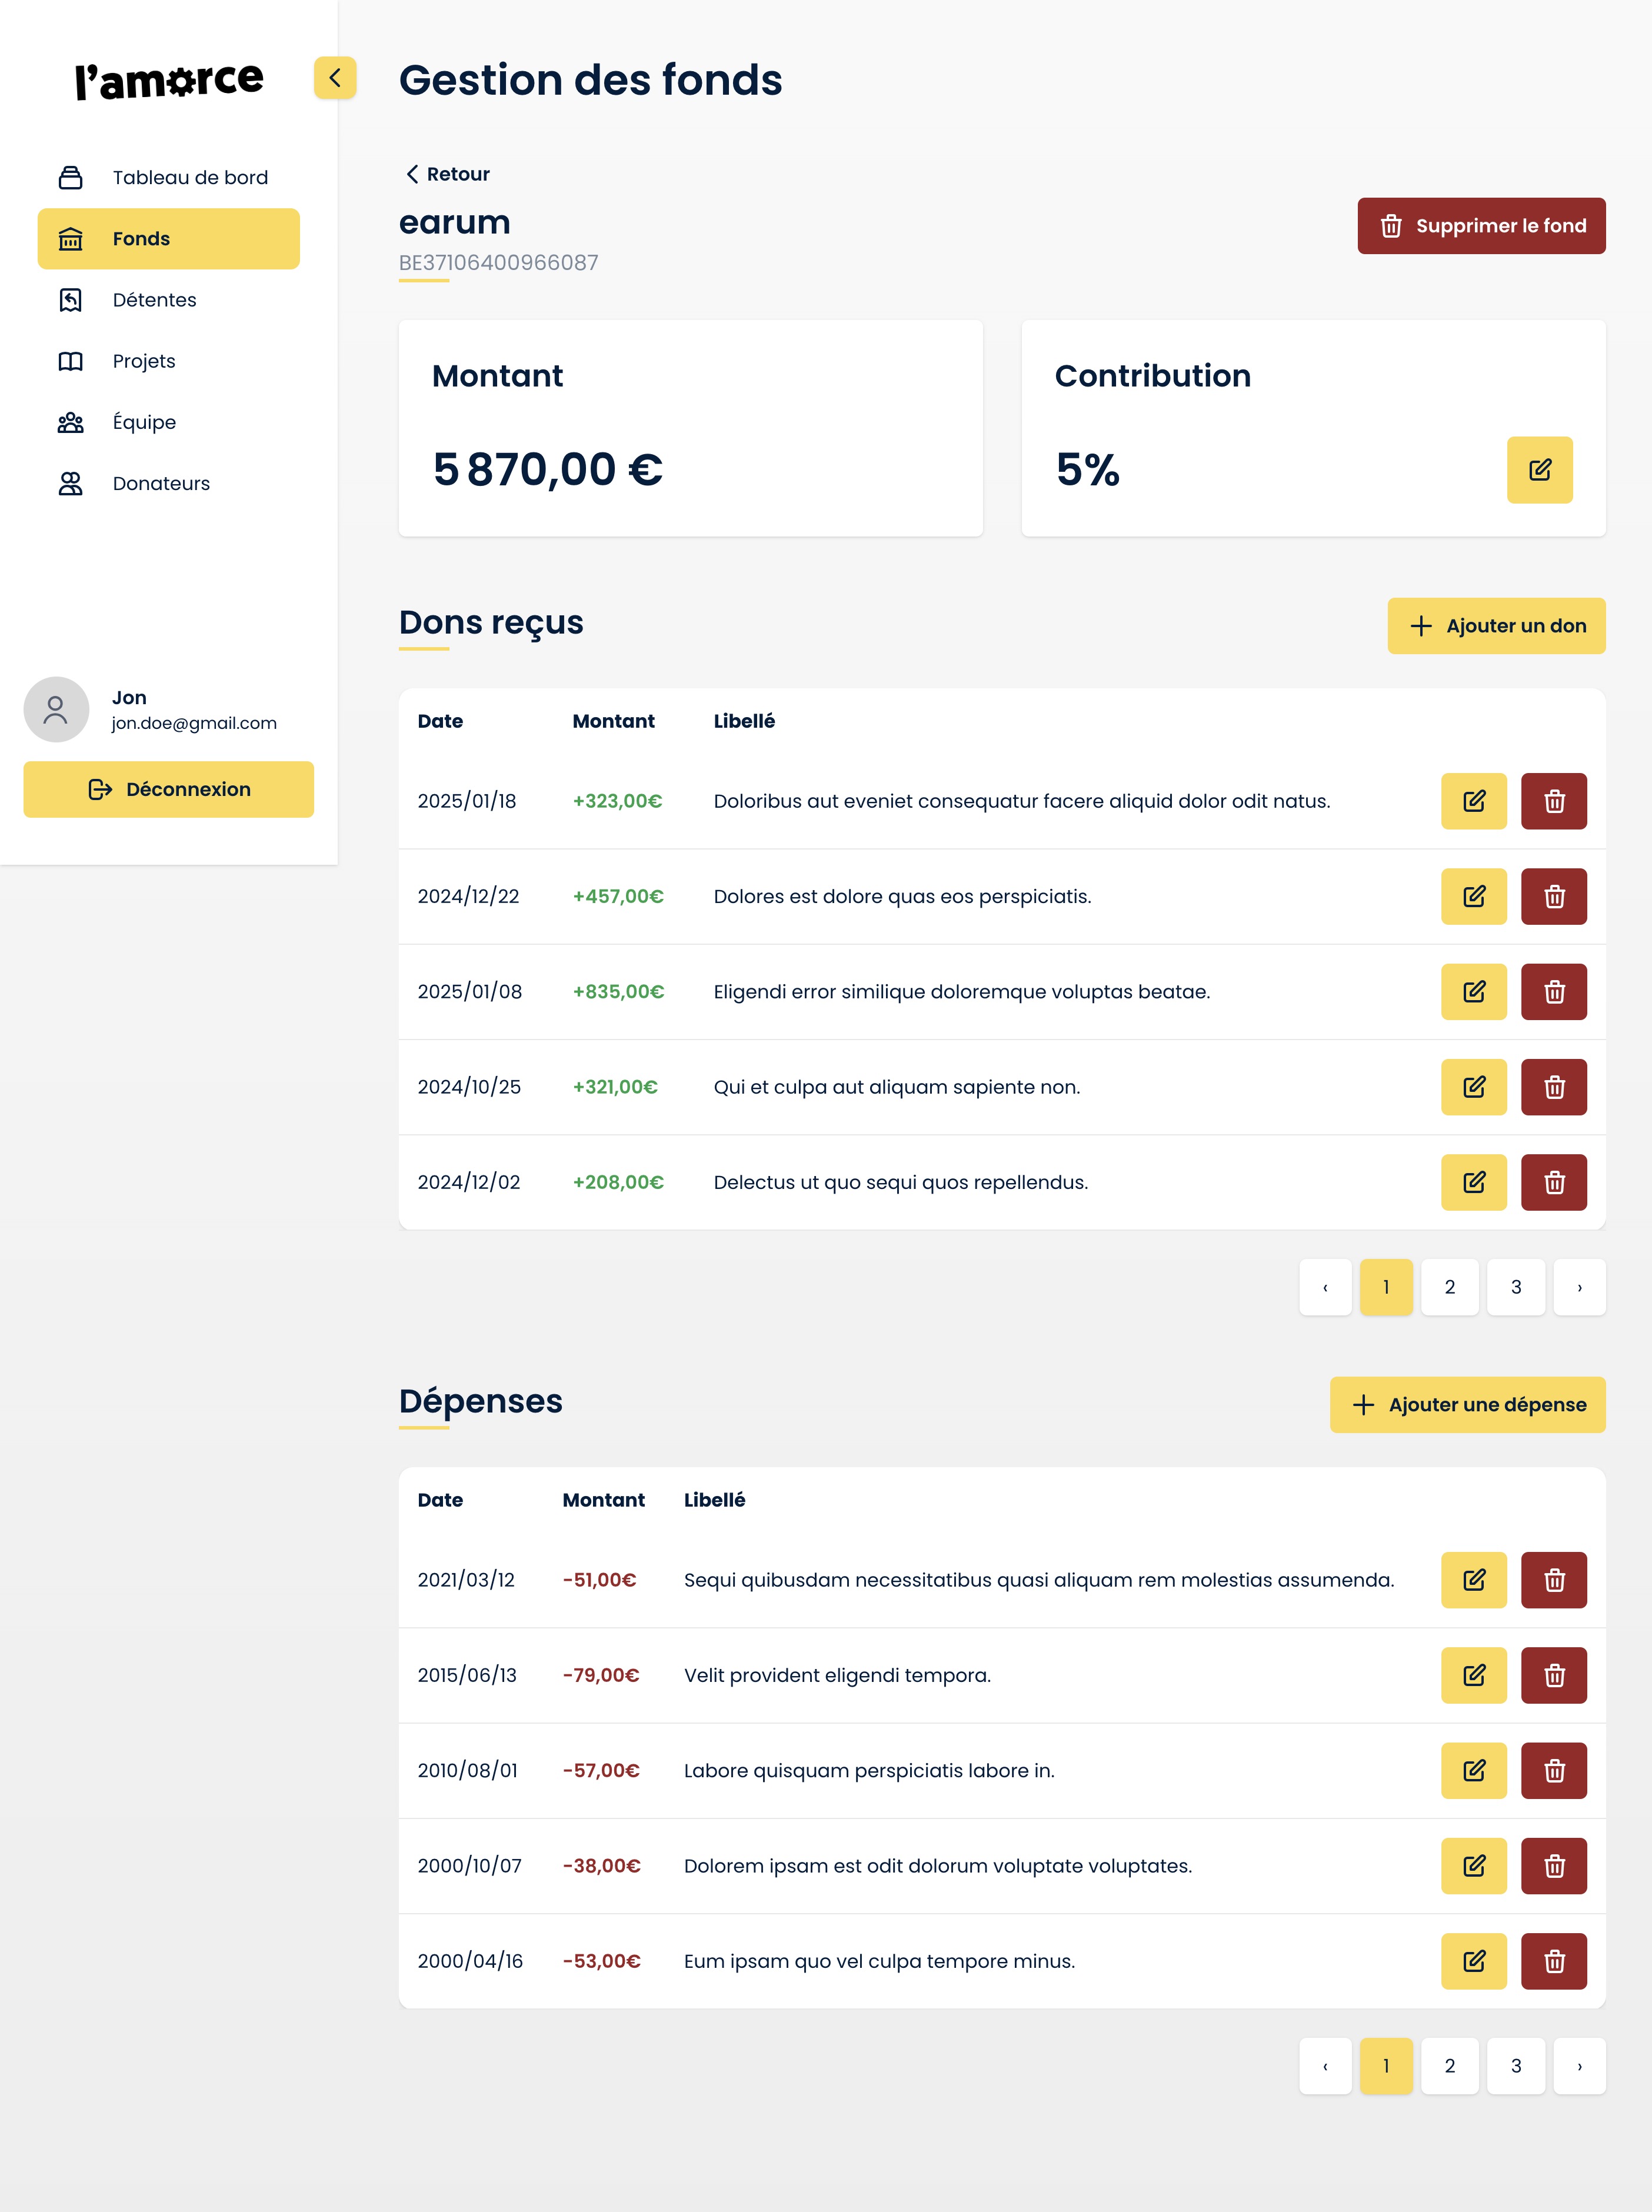Go to page 2 of Dépenses

1449,2067
